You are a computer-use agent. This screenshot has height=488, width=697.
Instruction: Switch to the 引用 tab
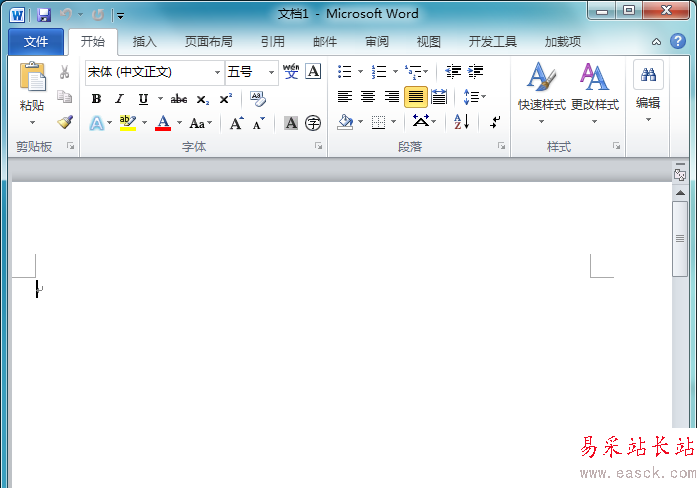272,42
